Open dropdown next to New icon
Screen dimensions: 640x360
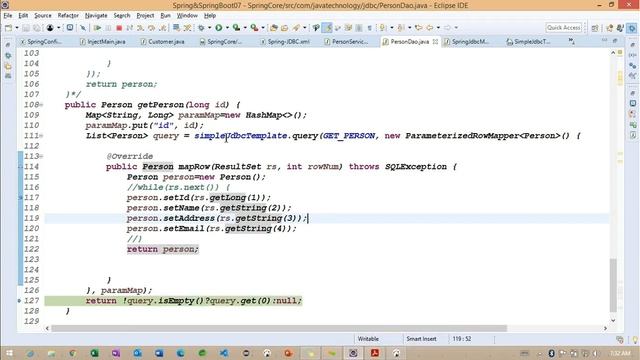17,28
